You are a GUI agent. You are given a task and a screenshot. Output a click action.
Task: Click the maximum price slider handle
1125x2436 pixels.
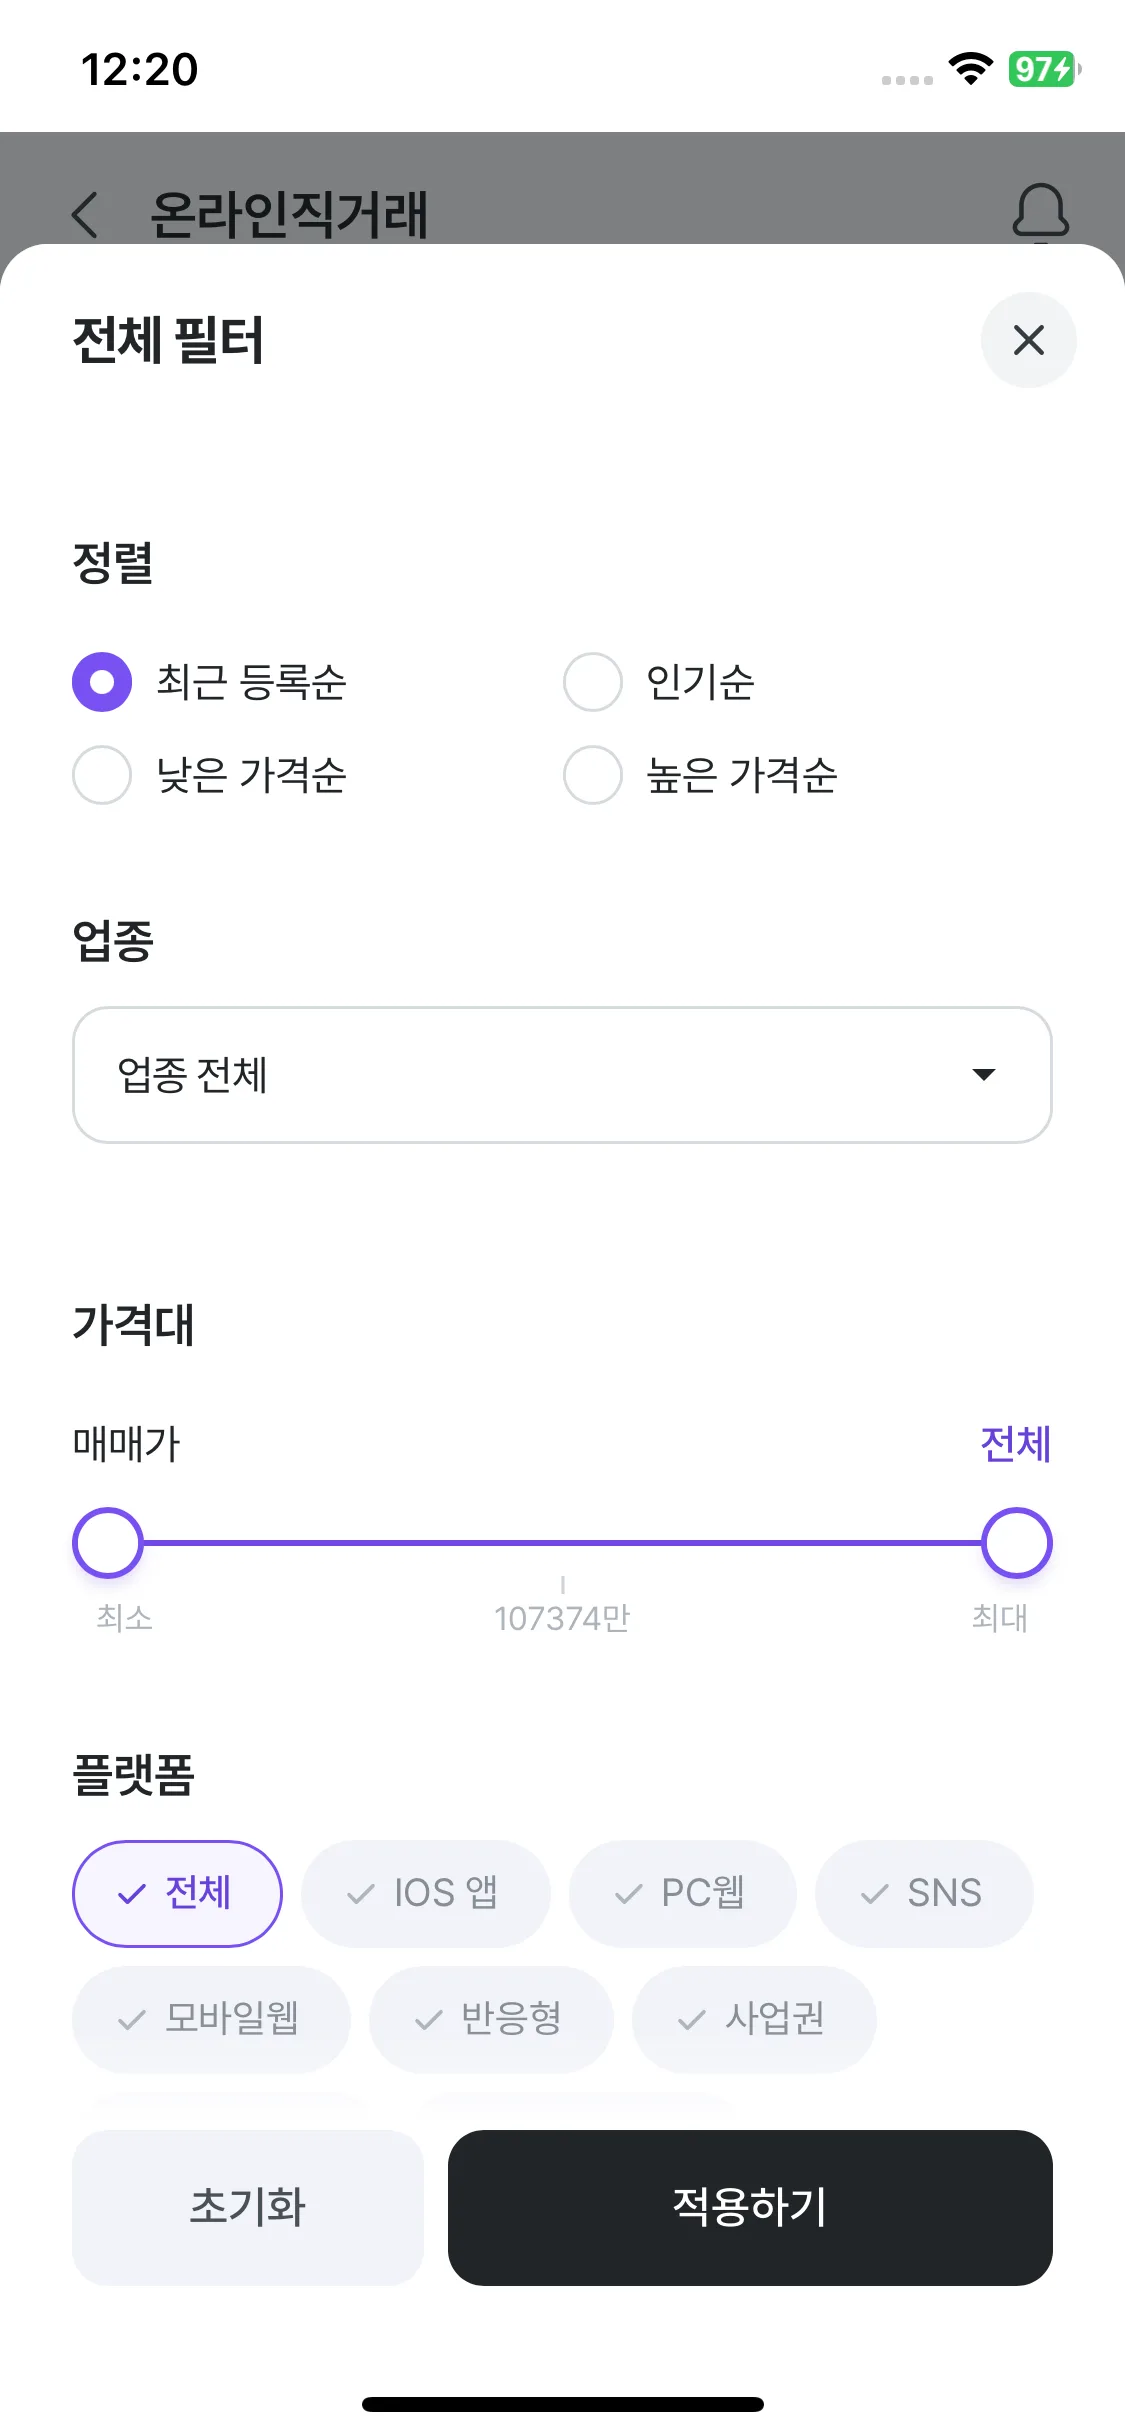coord(1016,1542)
